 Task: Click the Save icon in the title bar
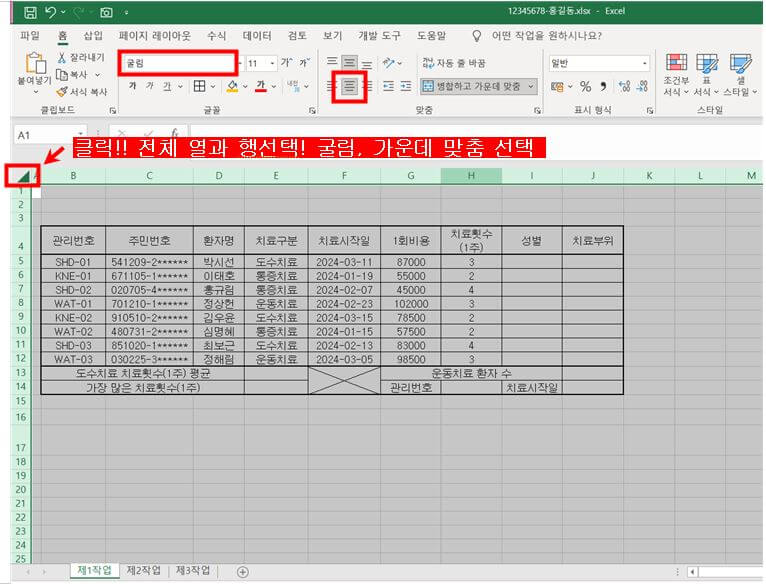pos(30,12)
